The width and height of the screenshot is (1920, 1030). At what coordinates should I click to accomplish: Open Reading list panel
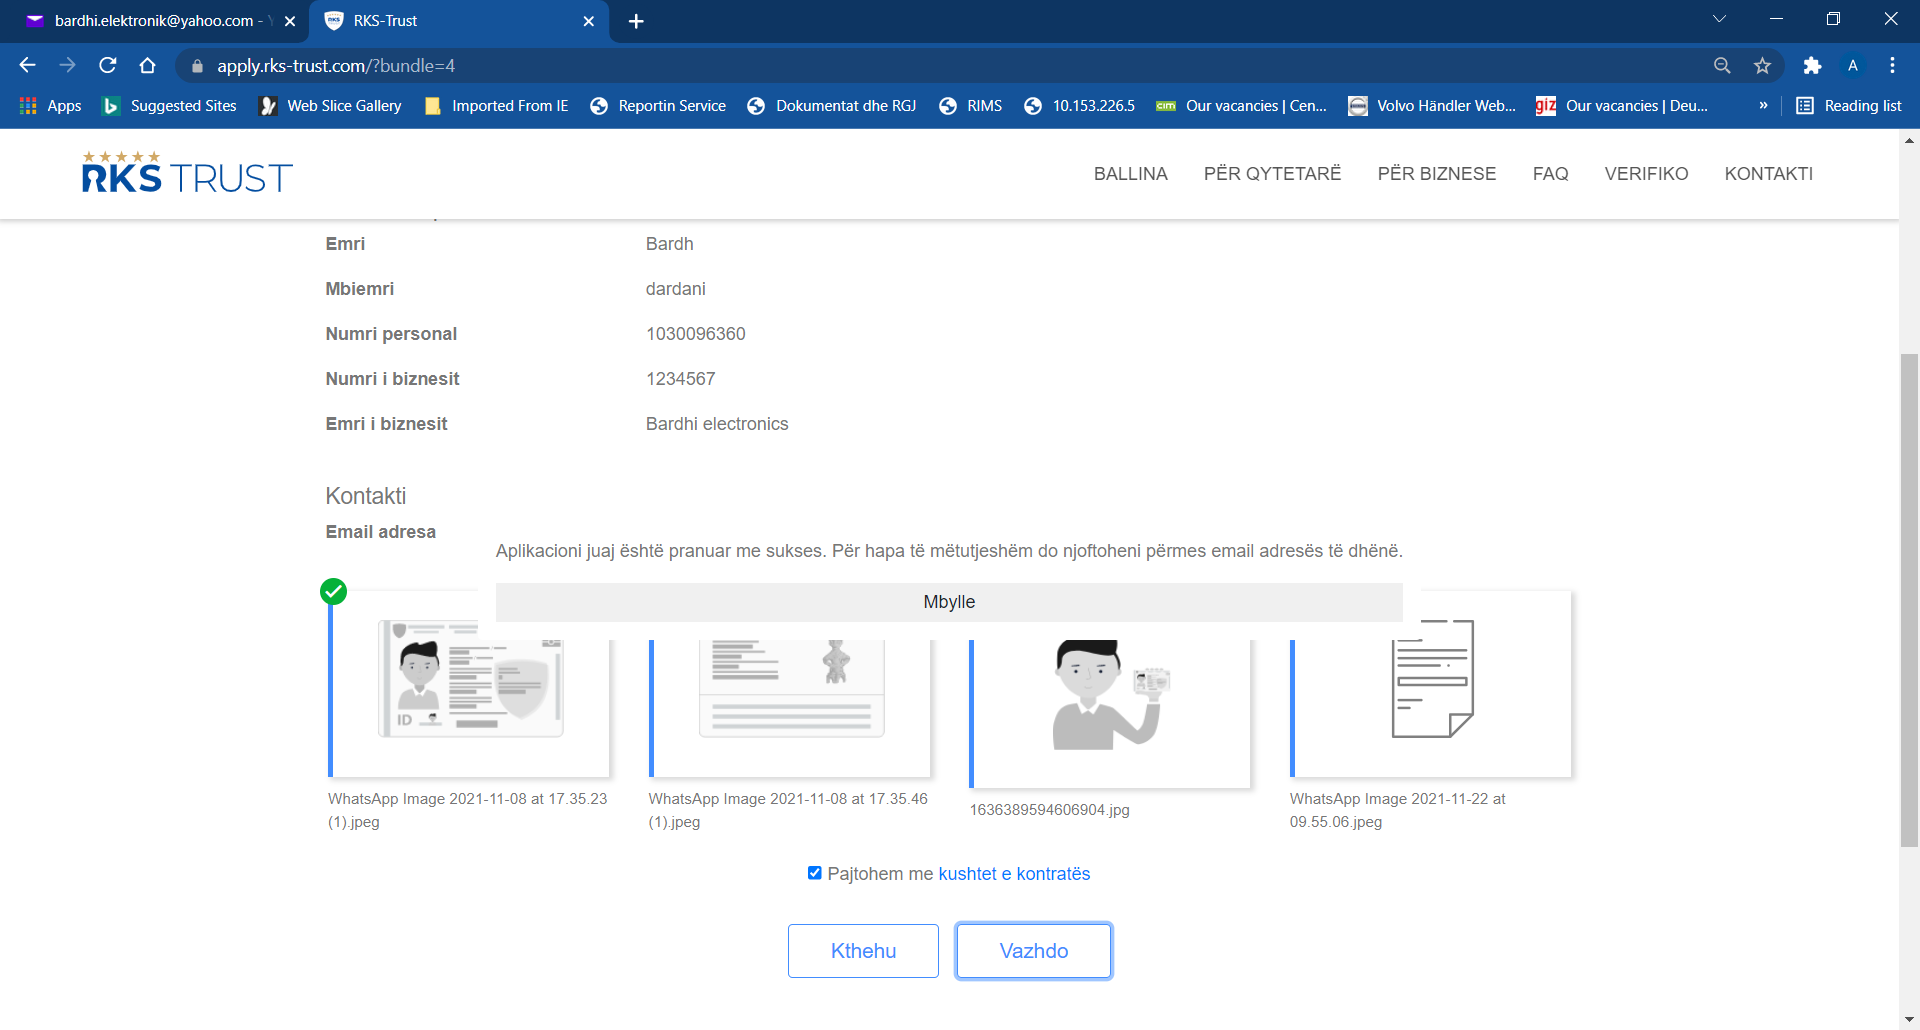[1849, 106]
